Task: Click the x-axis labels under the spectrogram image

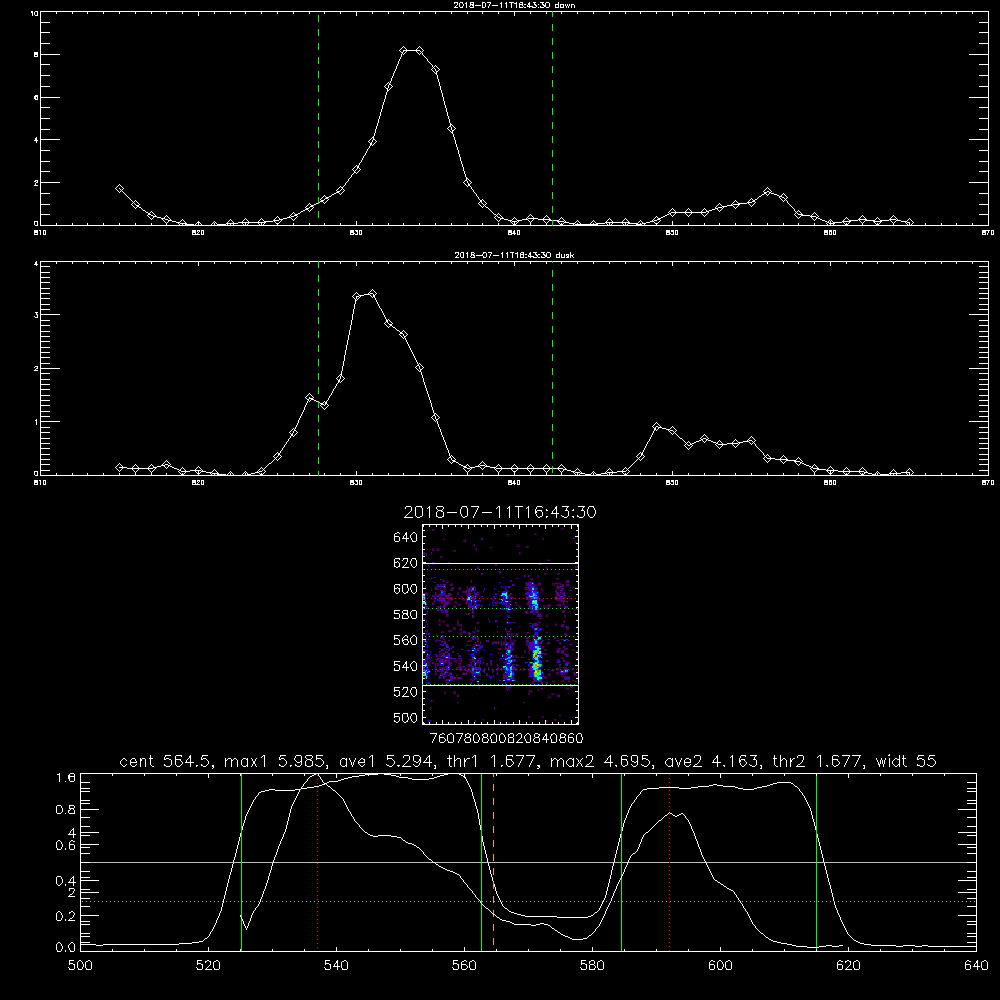Action: 507,739
